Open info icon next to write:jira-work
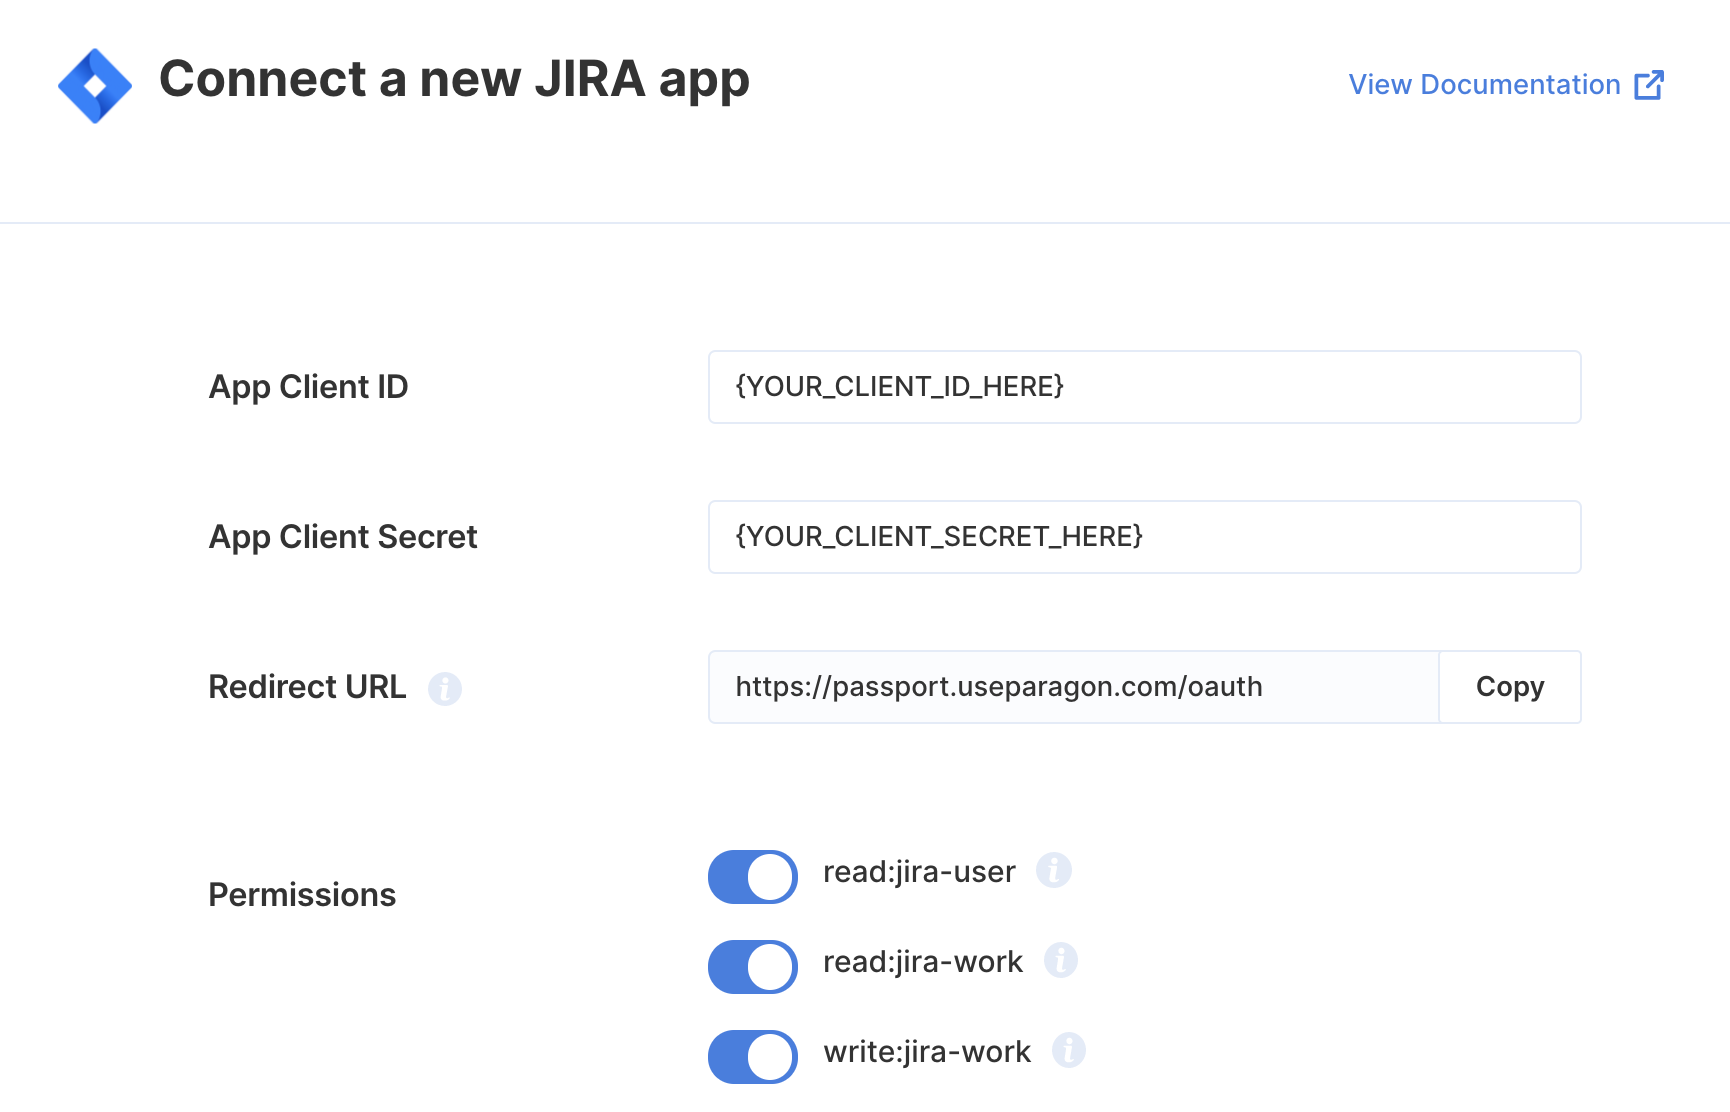Screen dimensions: 1730x1112 click(1069, 1050)
